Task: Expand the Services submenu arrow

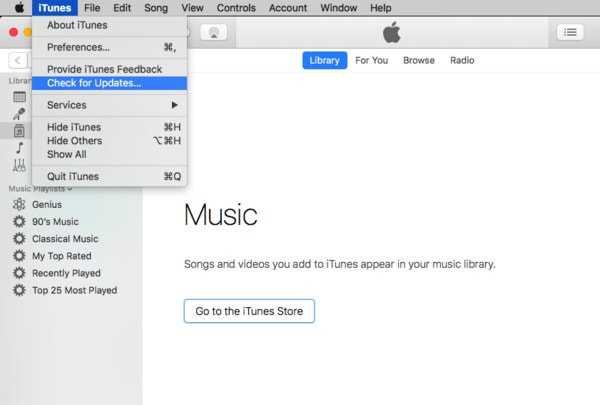Action: click(x=174, y=105)
